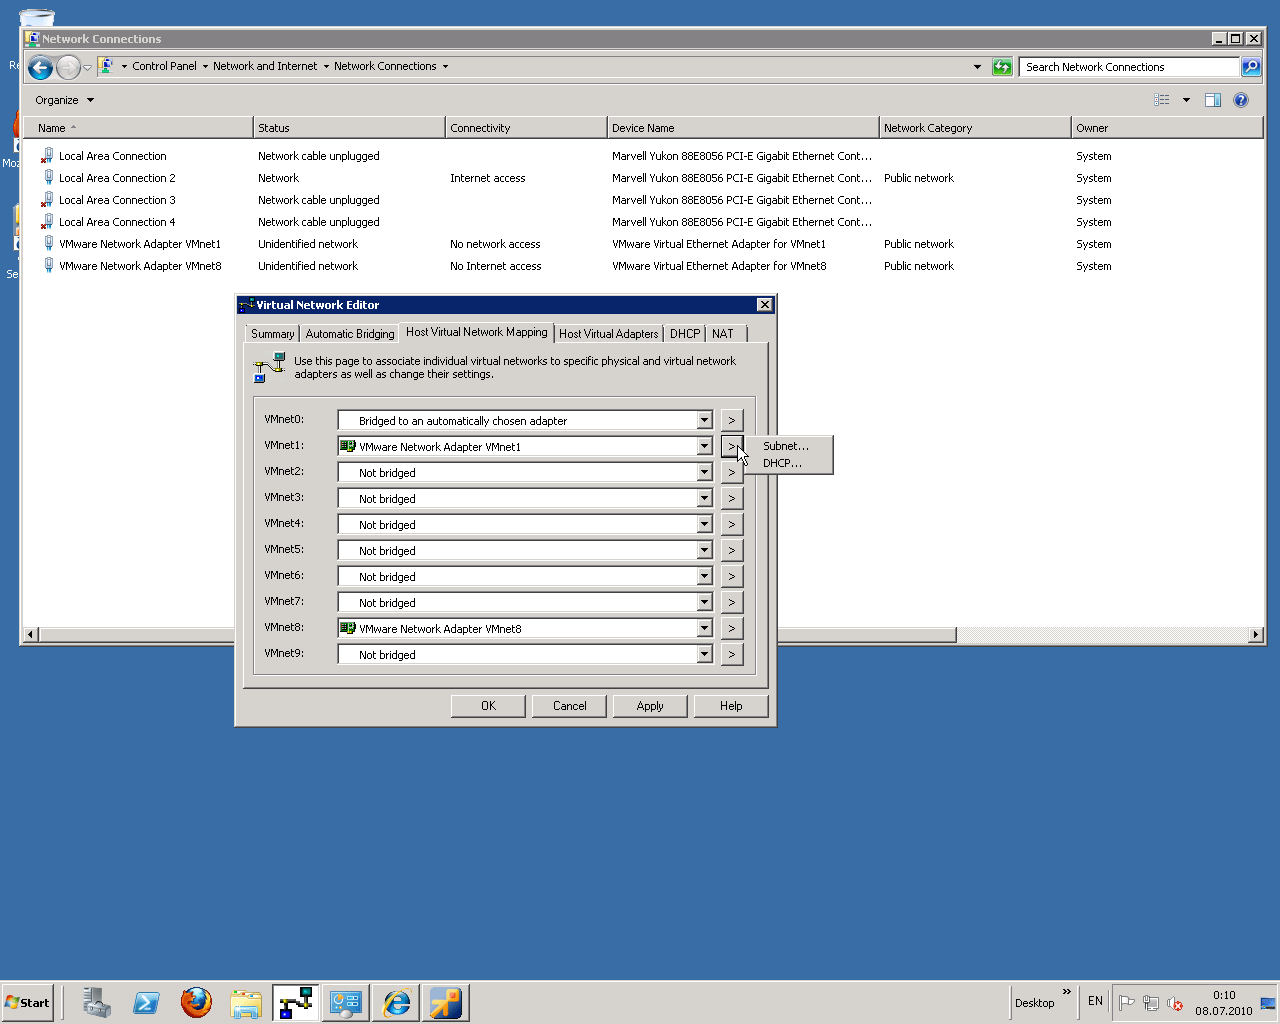The image size is (1280, 1024).
Task: Open Server Manager from the taskbar
Action: 96,1002
